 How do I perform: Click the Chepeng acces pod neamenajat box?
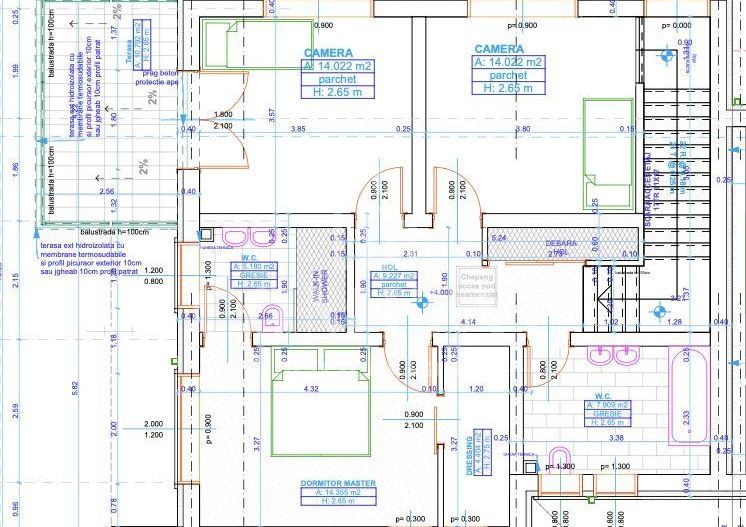476,285
